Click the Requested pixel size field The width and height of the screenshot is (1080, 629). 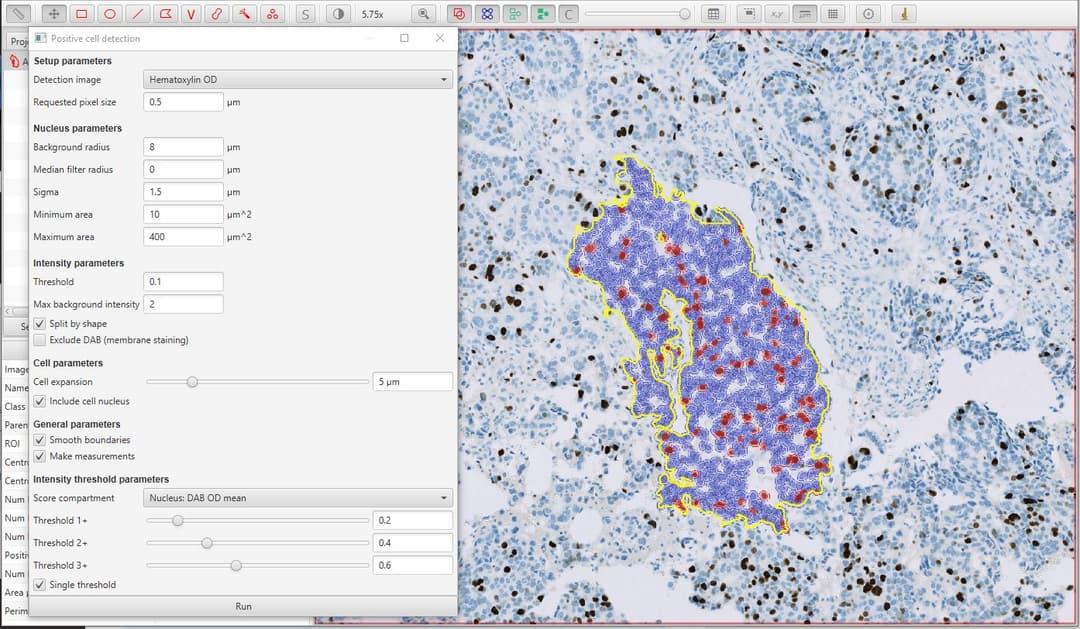point(183,102)
